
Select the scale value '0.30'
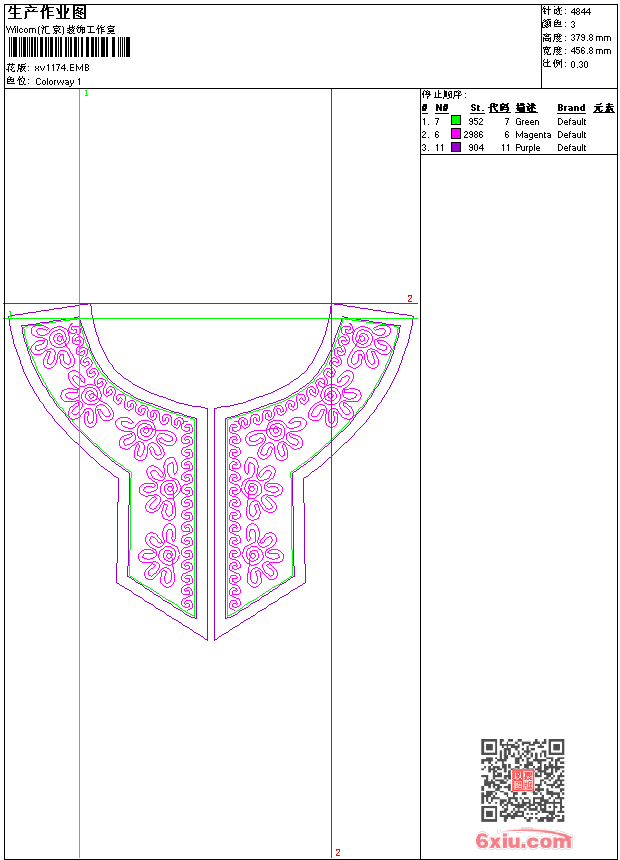point(579,64)
